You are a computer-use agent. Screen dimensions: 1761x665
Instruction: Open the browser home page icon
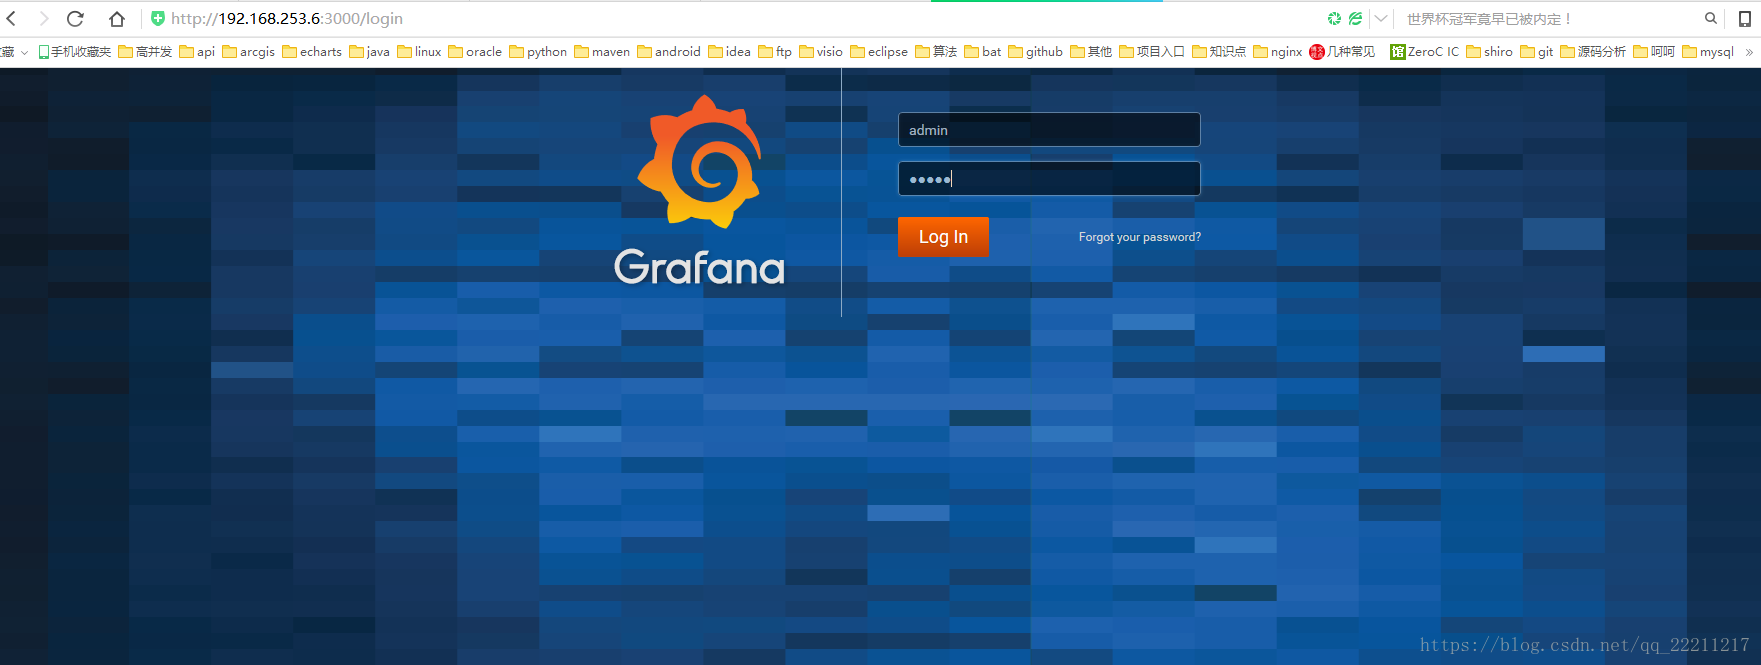[x=117, y=18]
